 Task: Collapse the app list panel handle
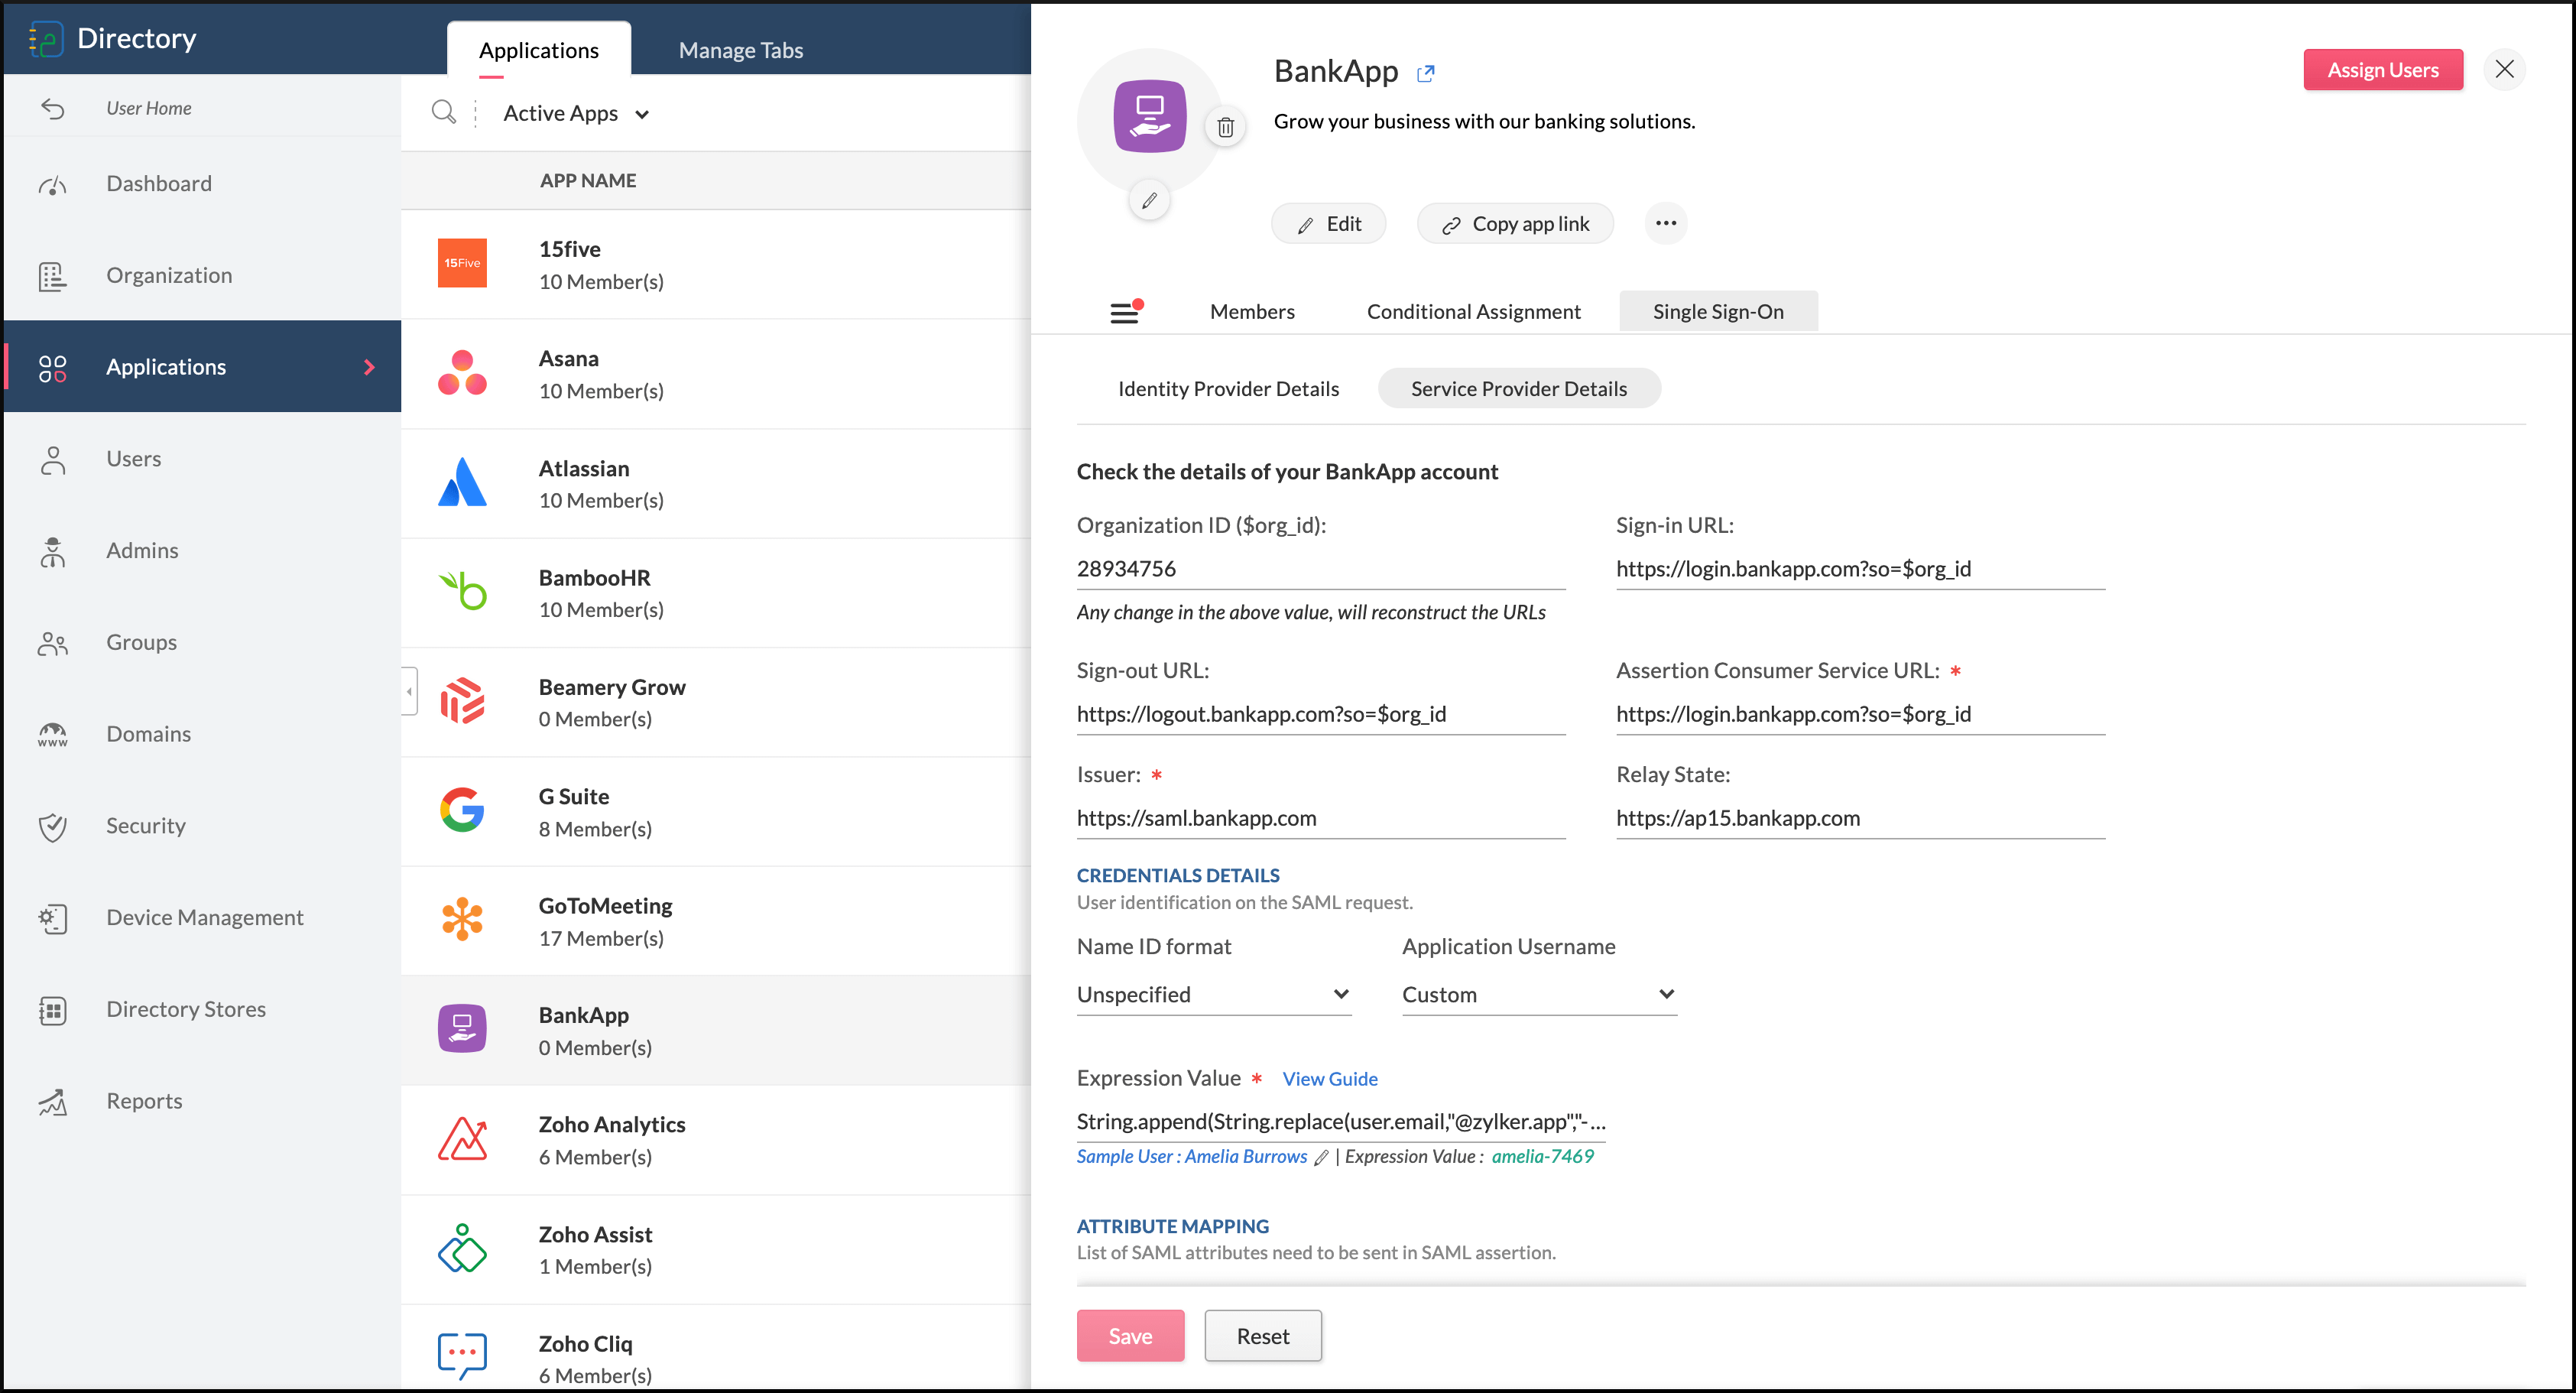click(x=409, y=691)
